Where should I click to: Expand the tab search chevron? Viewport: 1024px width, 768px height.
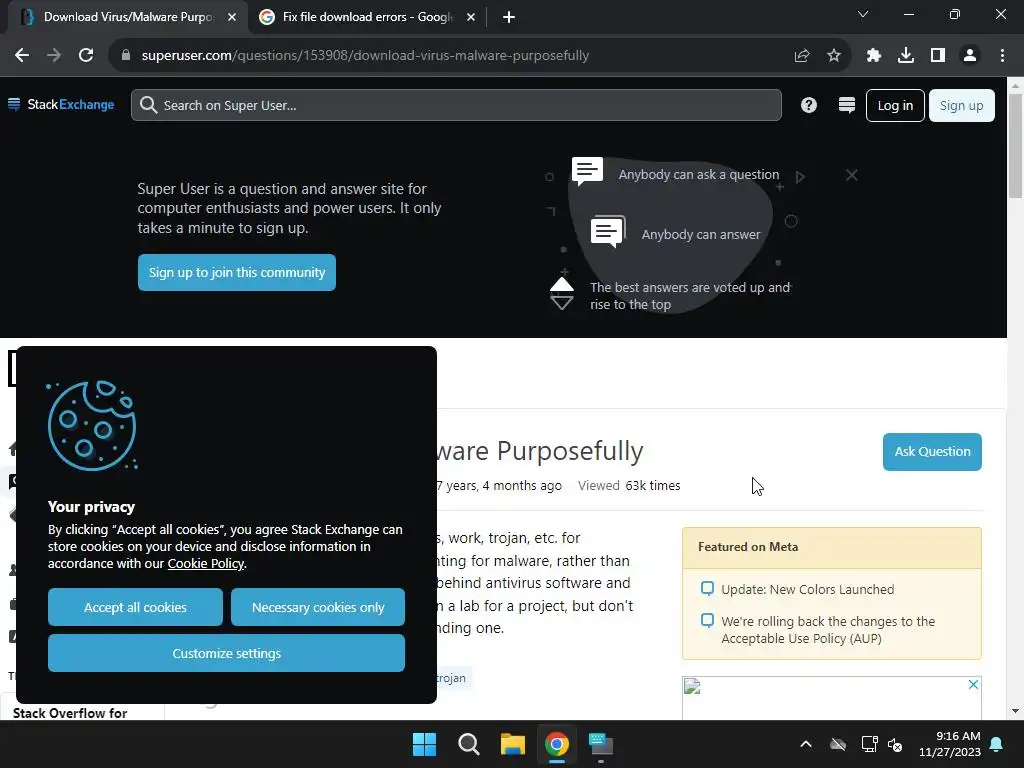click(x=863, y=14)
